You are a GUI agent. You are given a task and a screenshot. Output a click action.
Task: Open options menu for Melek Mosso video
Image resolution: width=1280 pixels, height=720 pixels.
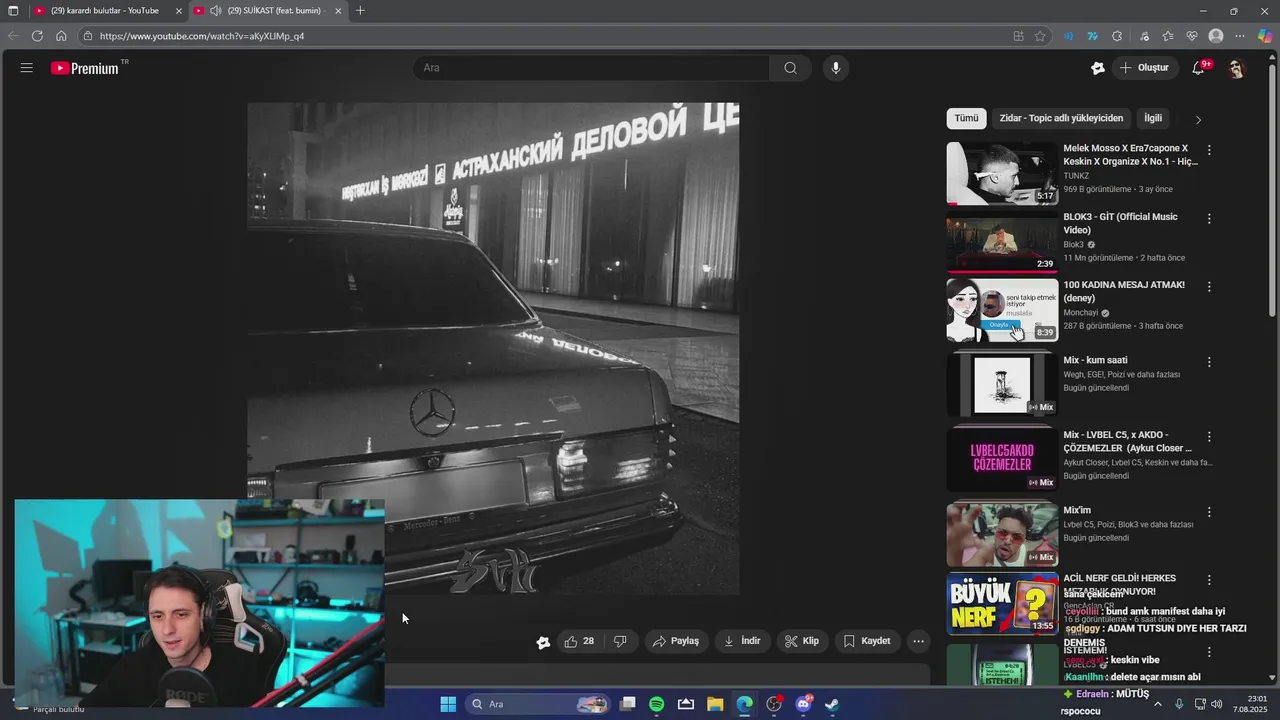coord(1209,150)
